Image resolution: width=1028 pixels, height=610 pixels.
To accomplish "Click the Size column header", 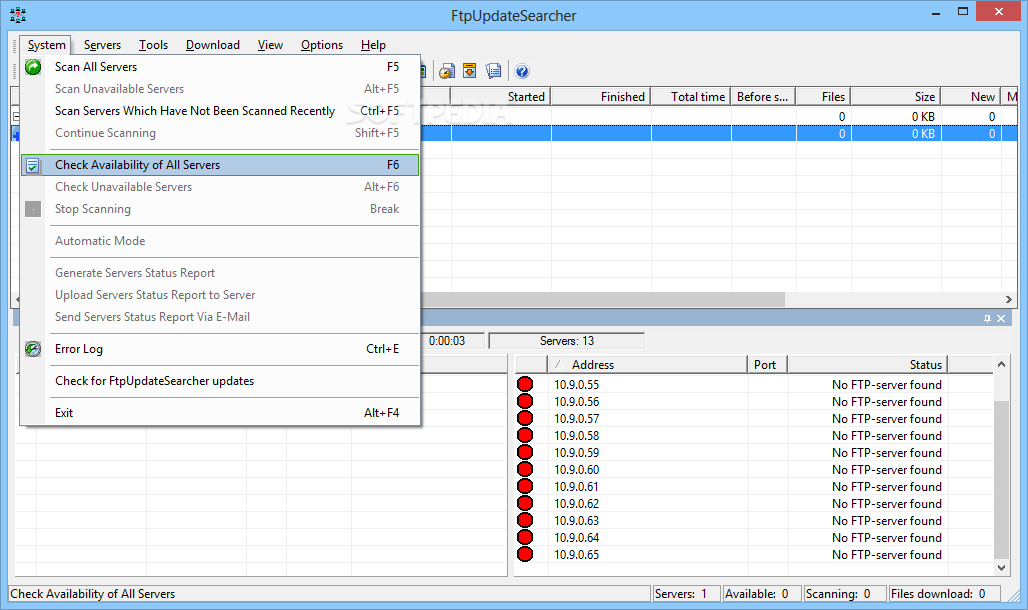I will (x=896, y=96).
